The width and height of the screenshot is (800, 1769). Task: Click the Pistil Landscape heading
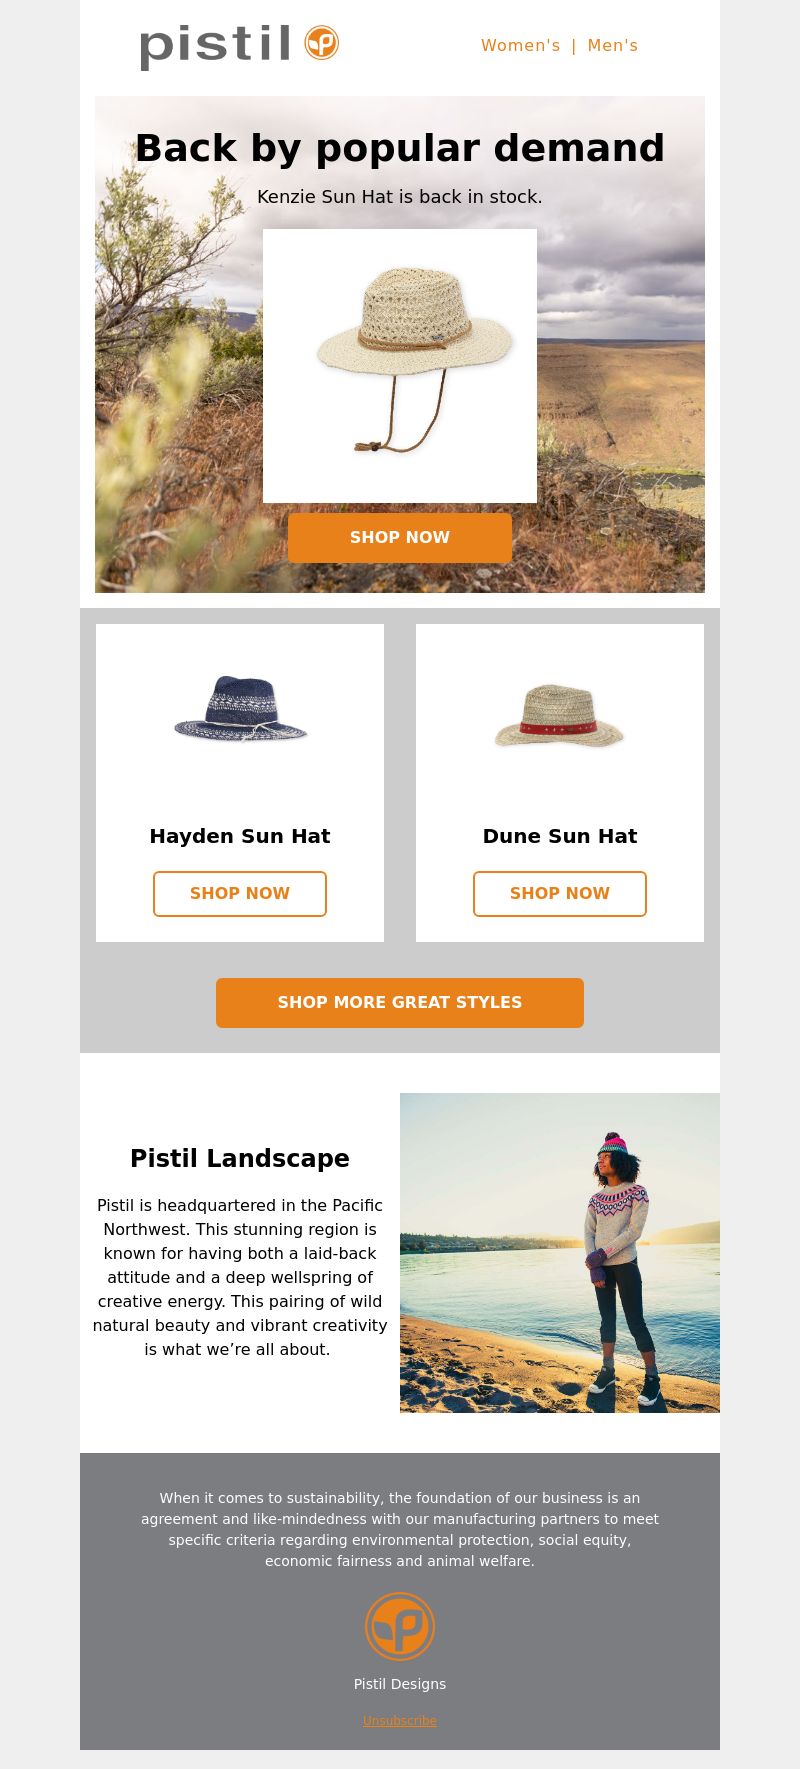(240, 1158)
